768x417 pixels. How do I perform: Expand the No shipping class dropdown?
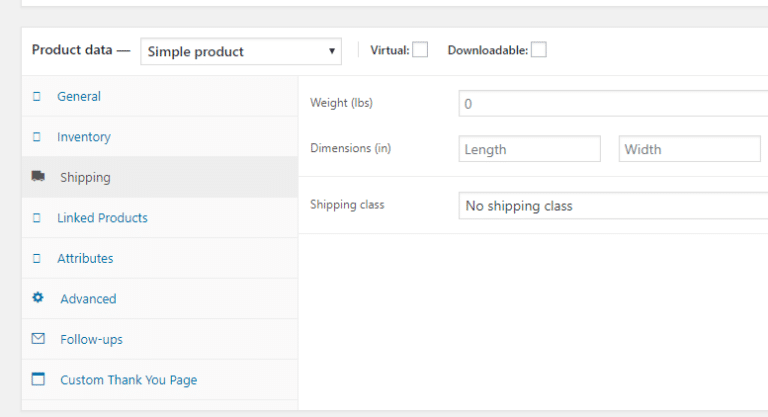click(612, 206)
